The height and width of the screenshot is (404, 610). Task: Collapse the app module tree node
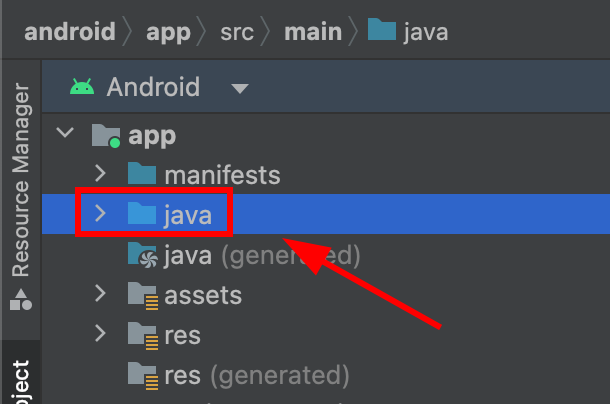click(65, 134)
